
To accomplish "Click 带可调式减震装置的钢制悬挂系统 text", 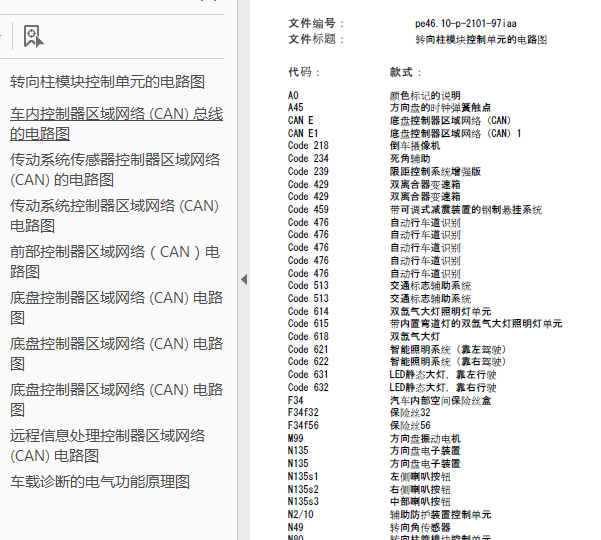I will (466, 210).
